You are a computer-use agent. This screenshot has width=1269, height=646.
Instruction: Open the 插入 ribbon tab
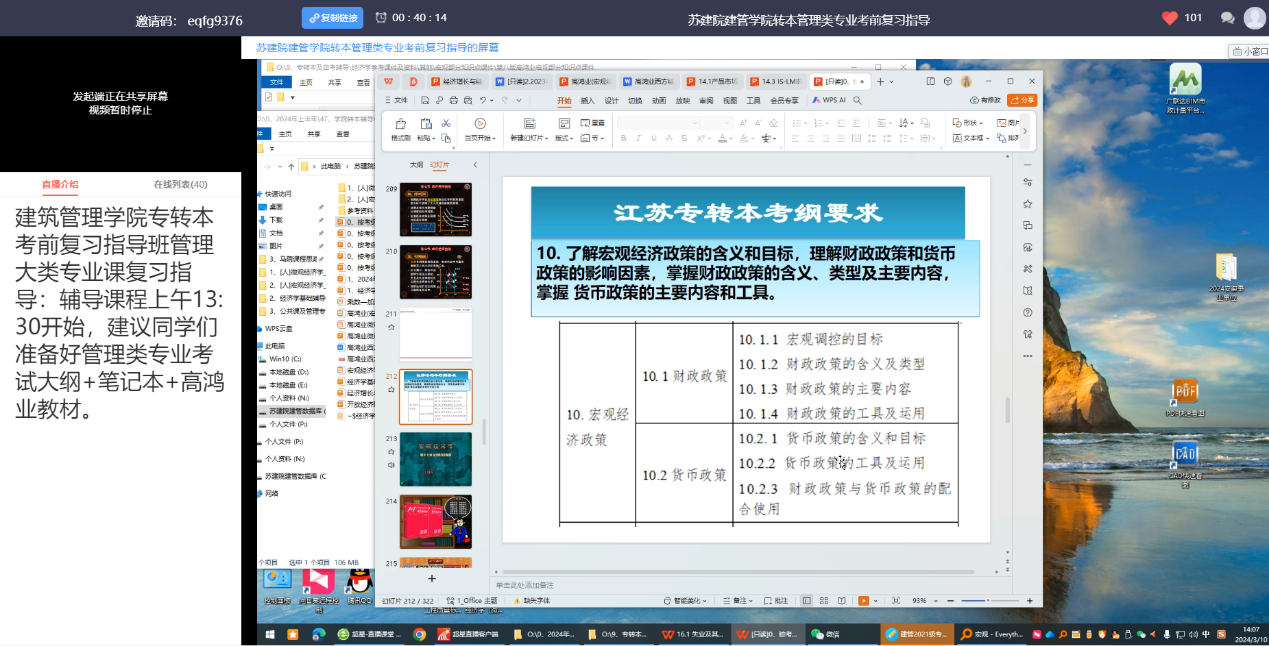pyautogui.click(x=587, y=100)
